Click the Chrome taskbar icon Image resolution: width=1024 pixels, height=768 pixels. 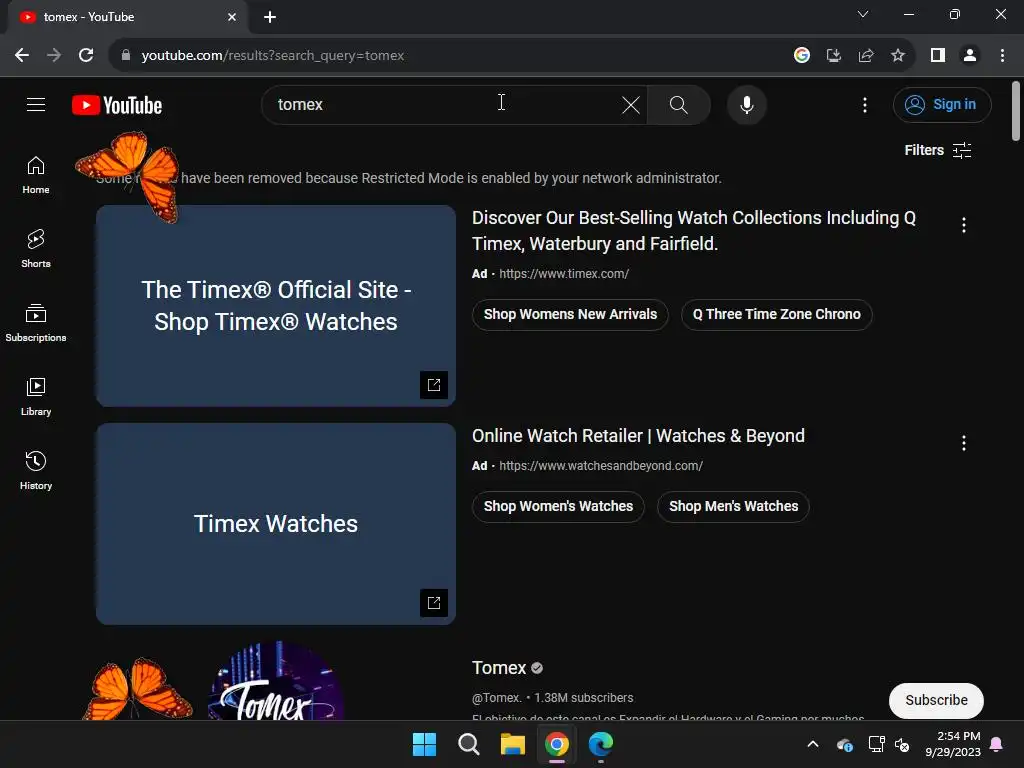(556, 744)
